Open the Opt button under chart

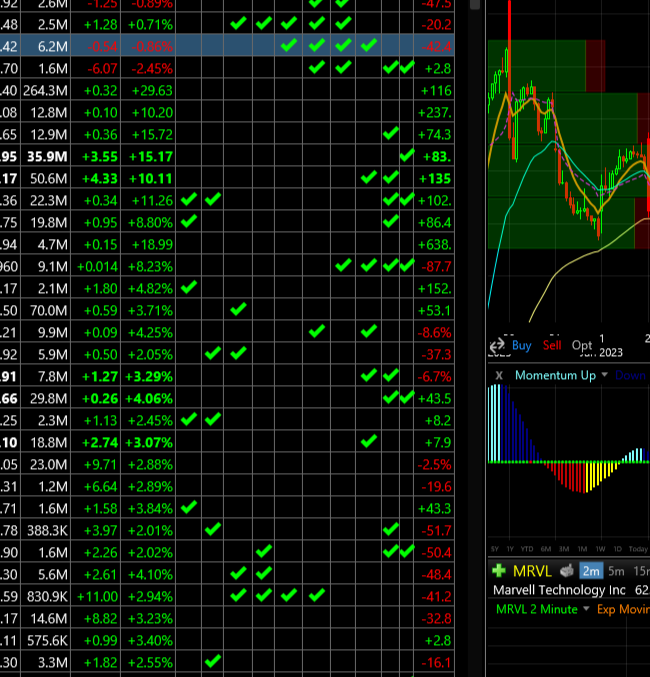tap(582, 345)
